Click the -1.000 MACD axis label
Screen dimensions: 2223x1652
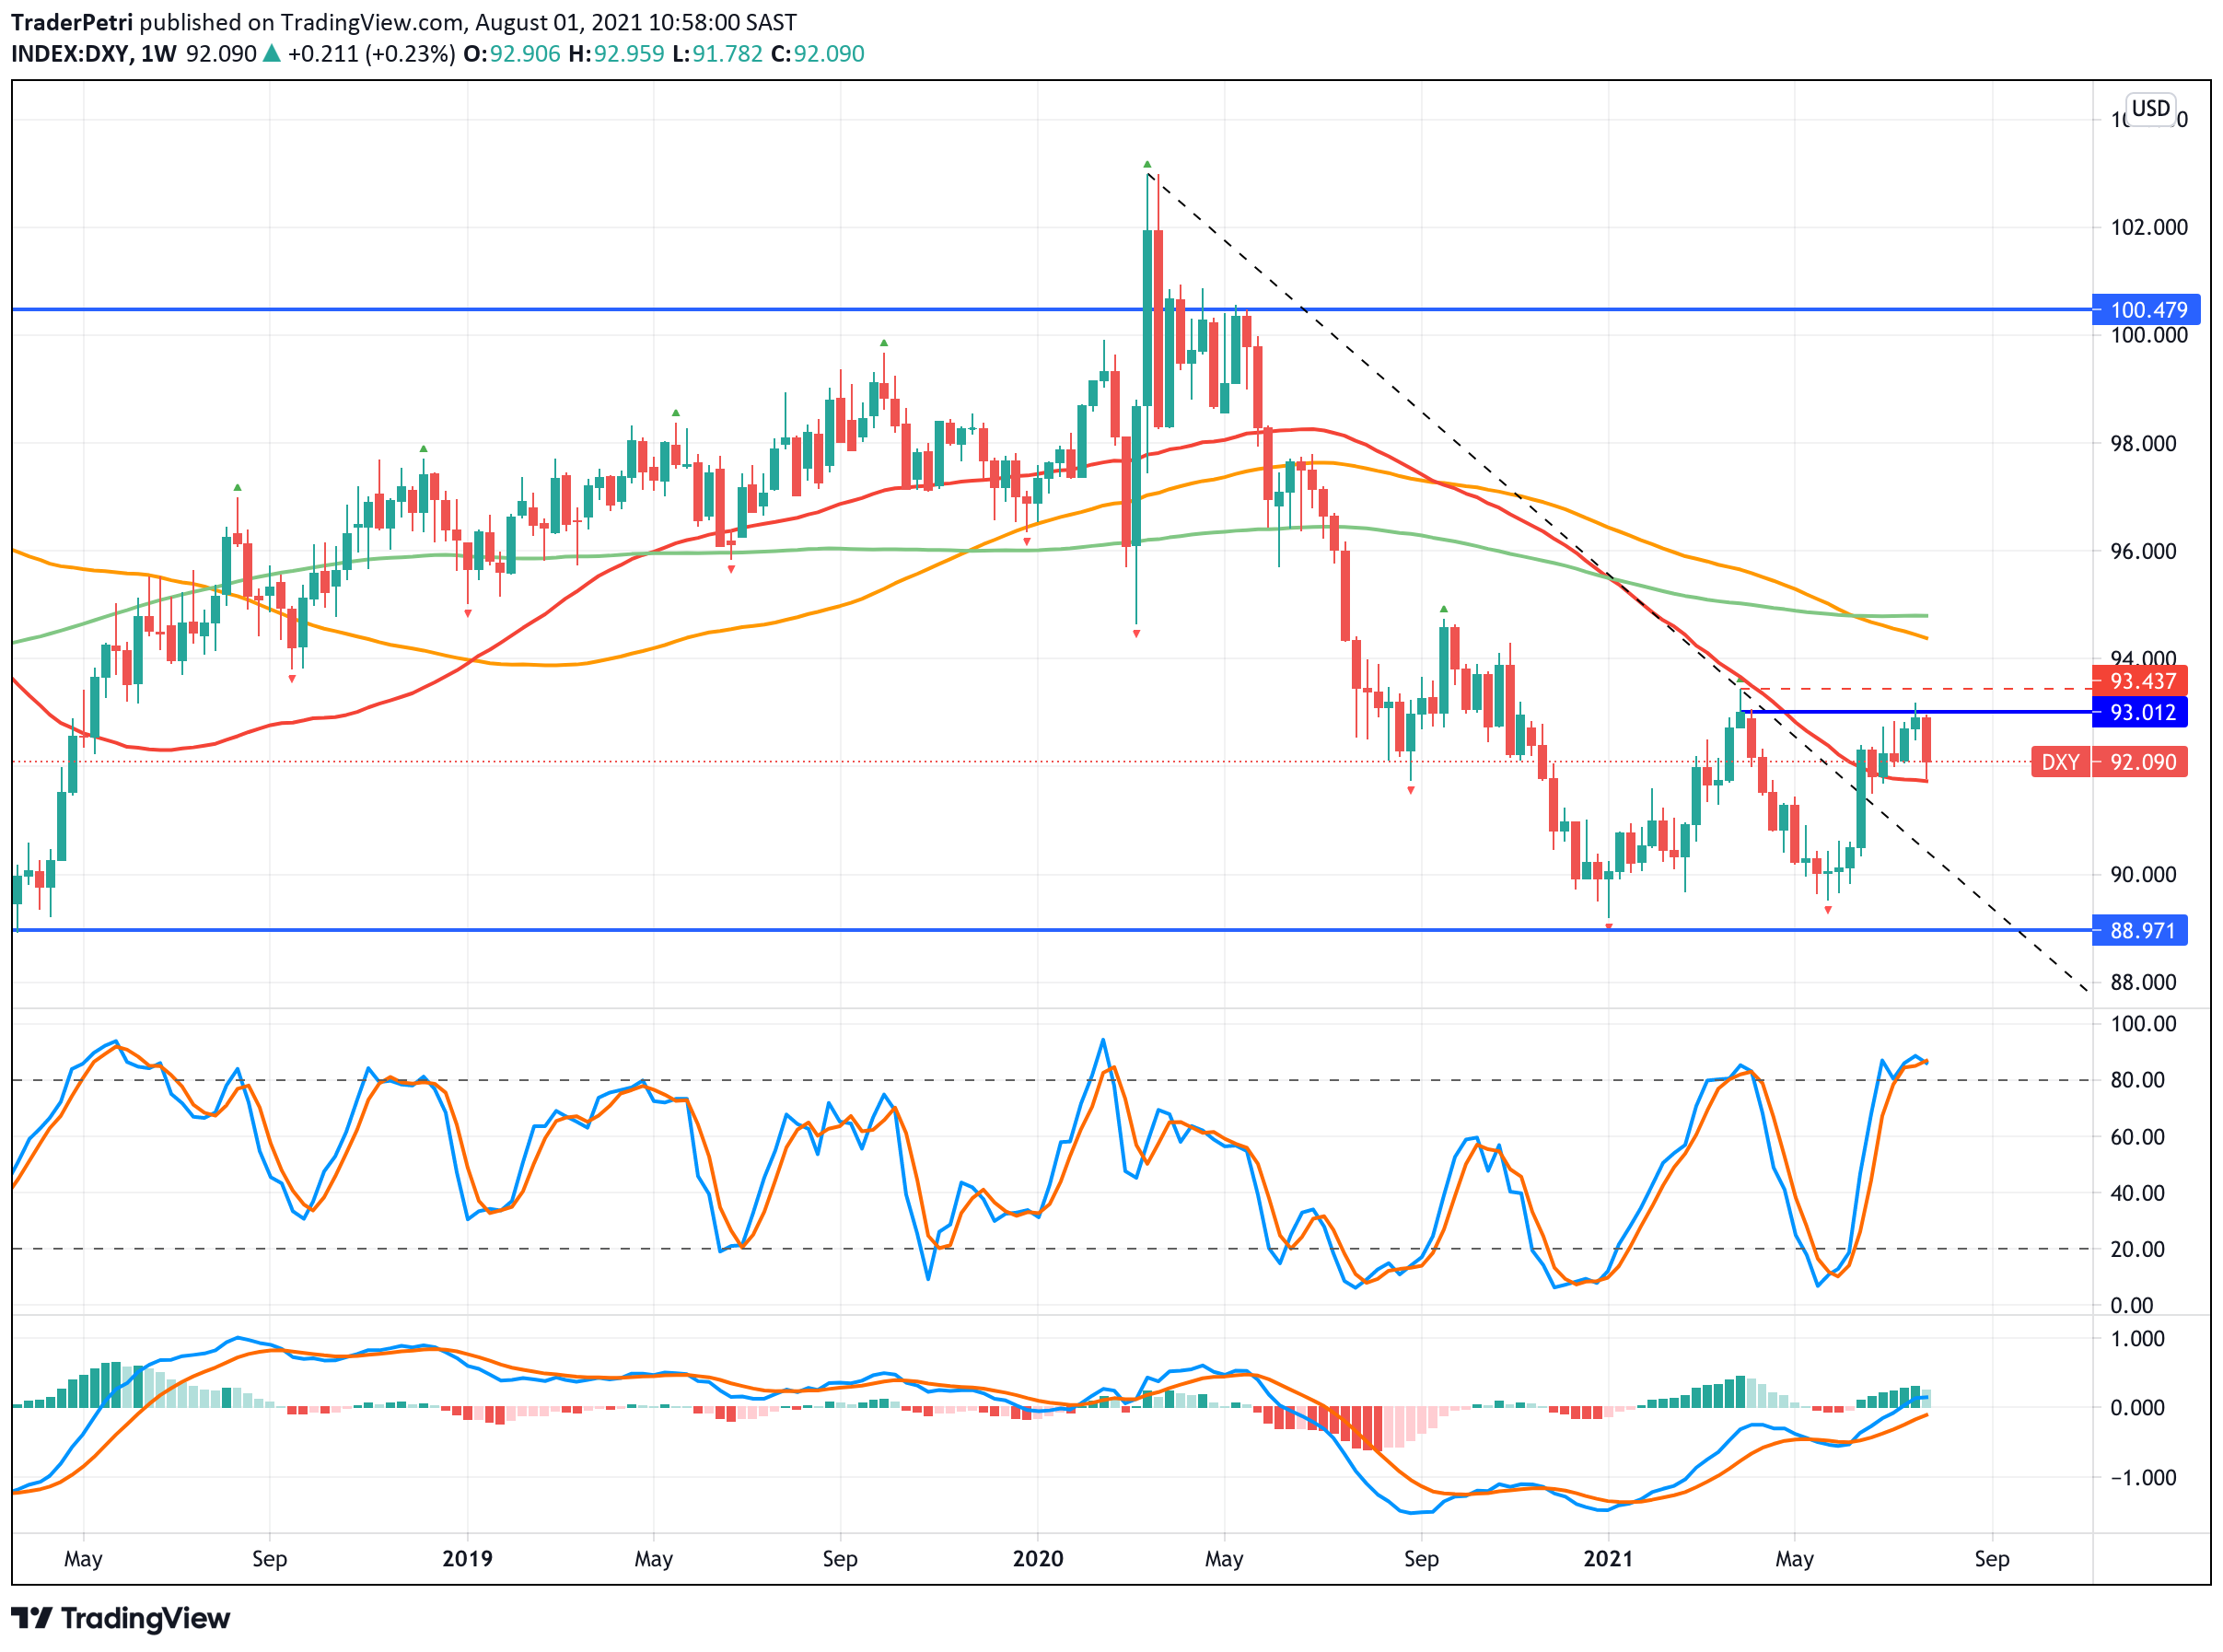pos(2142,1477)
